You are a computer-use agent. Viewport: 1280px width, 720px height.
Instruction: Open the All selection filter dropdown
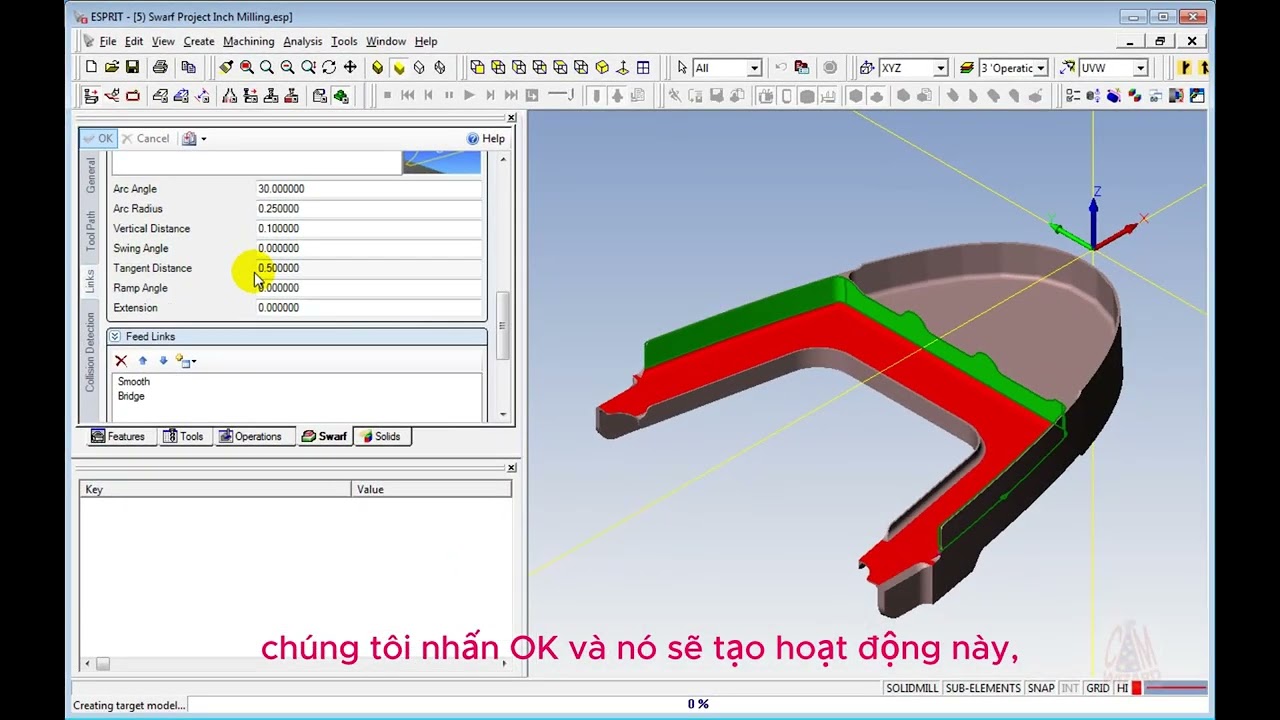[754, 68]
